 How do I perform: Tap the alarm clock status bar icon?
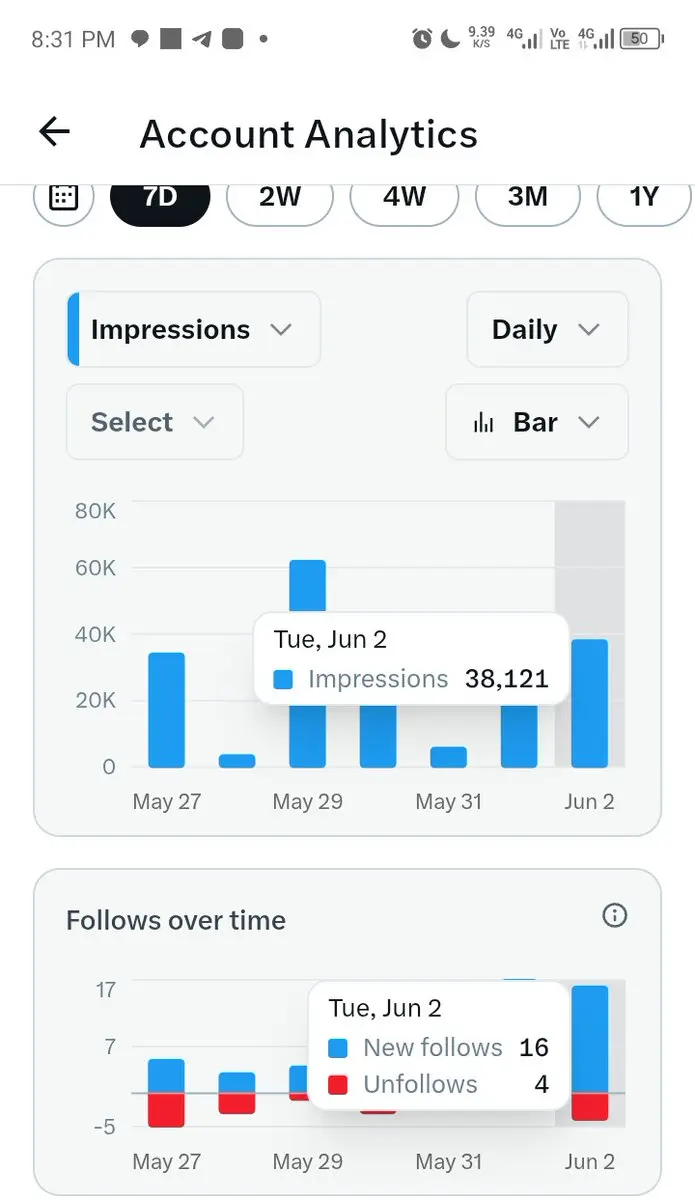tap(422, 39)
